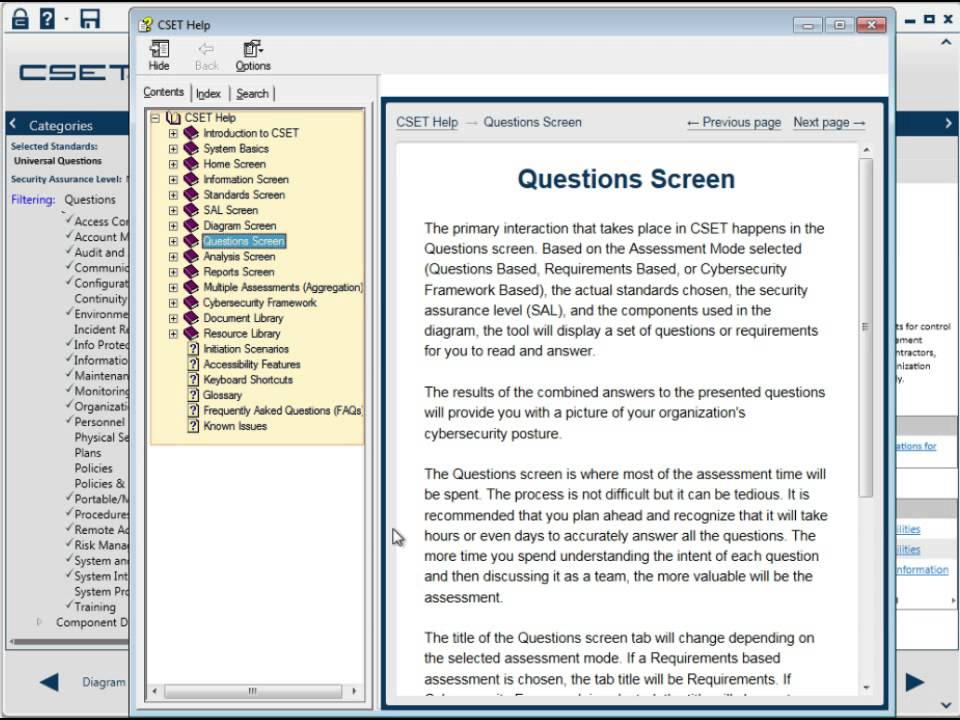The height and width of the screenshot is (720, 960).
Task: Click the right chevron in the blue header bar
Action: point(948,123)
